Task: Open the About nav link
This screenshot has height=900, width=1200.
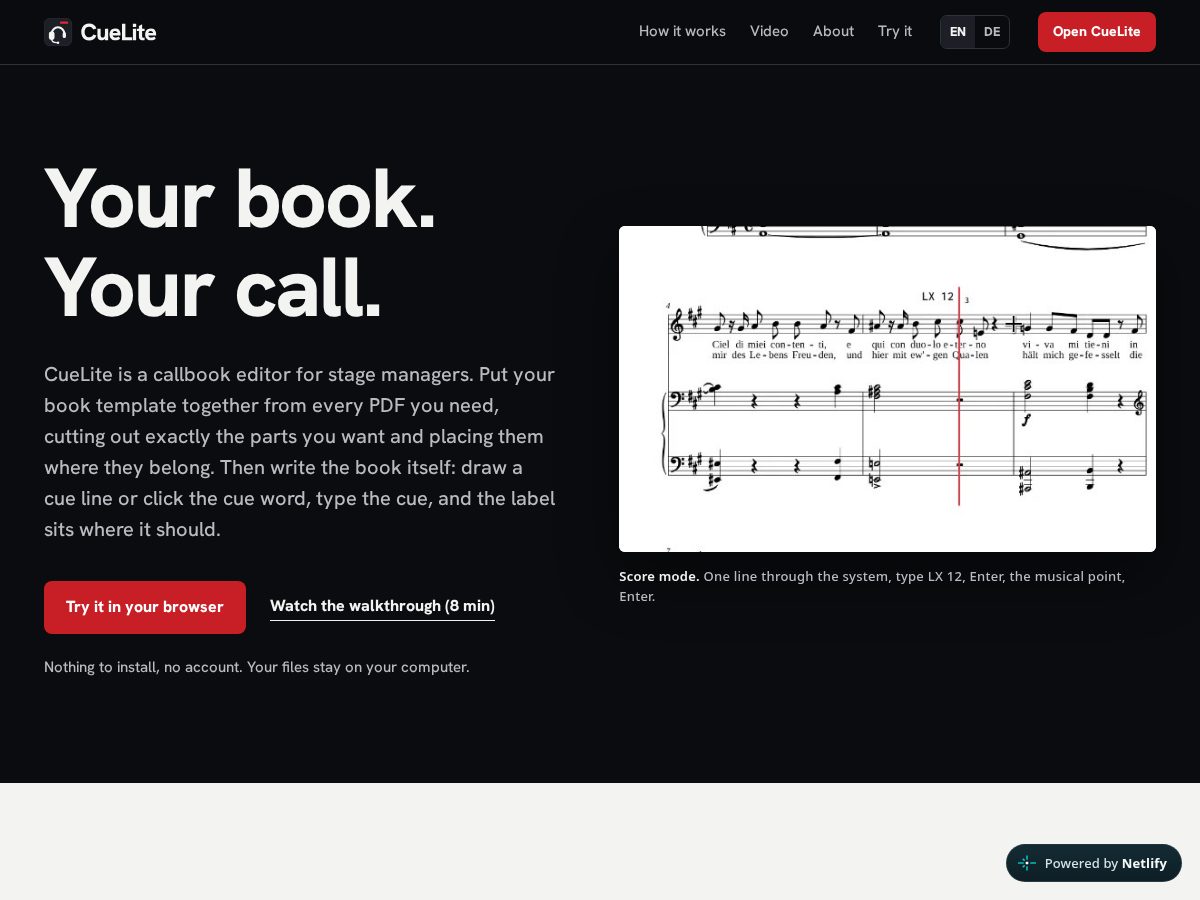Action: pos(833,31)
